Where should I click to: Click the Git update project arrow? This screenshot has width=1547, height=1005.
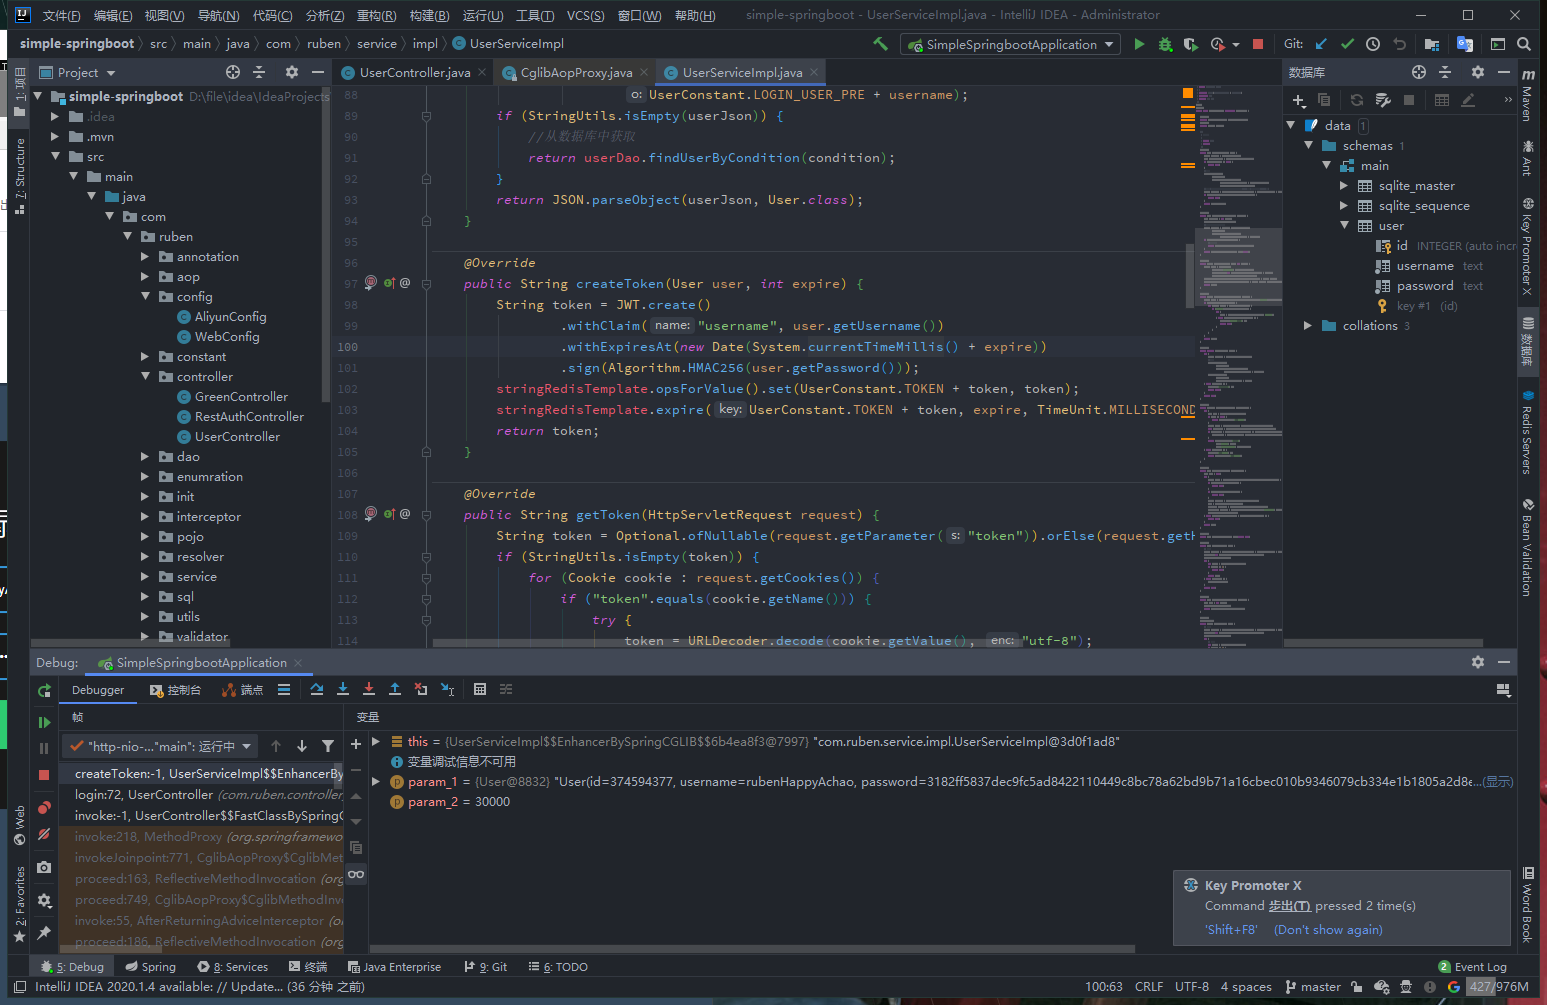[x=1321, y=44]
